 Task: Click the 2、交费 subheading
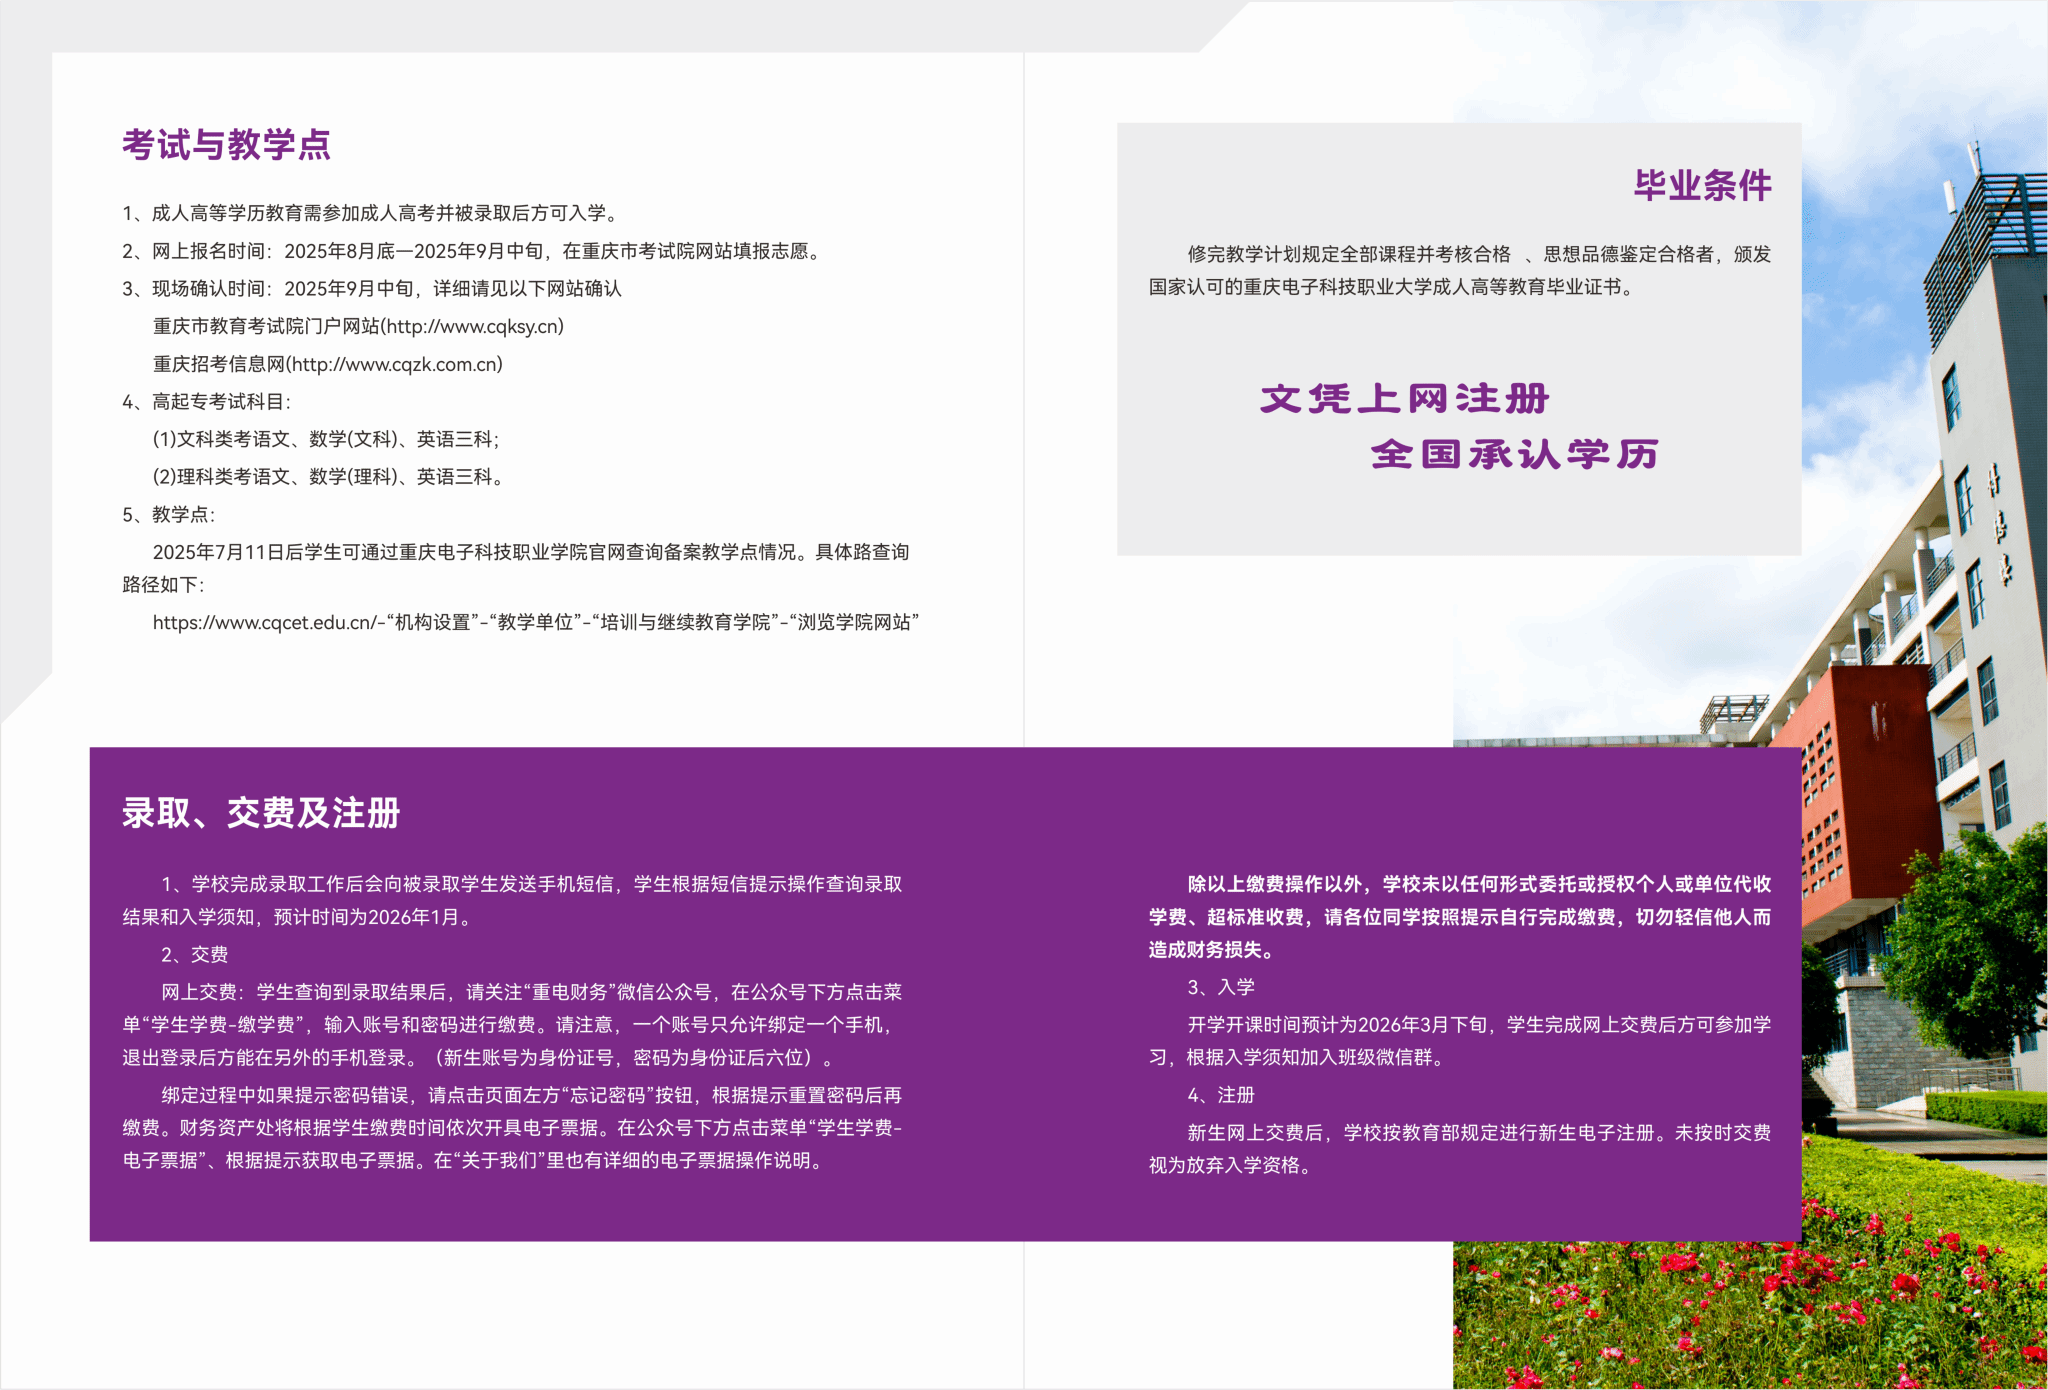(x=194, y=955)
